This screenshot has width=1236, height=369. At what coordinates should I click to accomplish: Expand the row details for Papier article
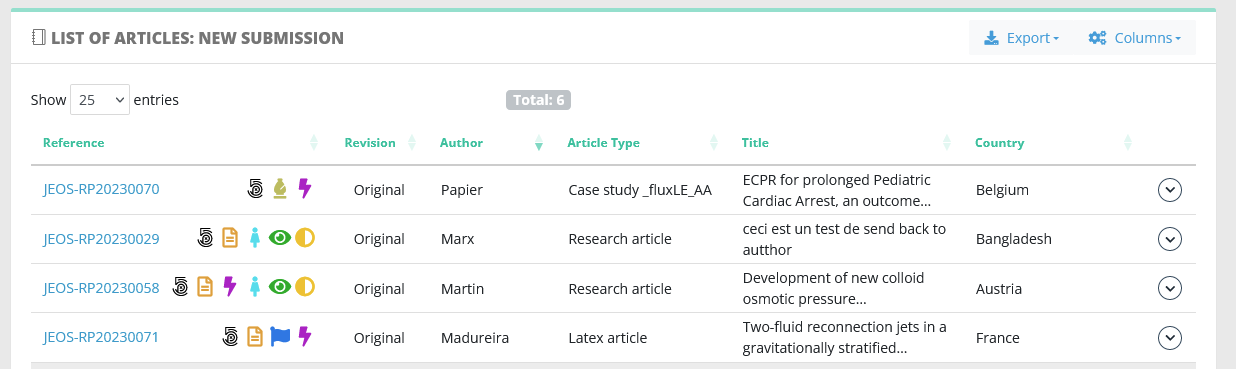[1170, 189]
